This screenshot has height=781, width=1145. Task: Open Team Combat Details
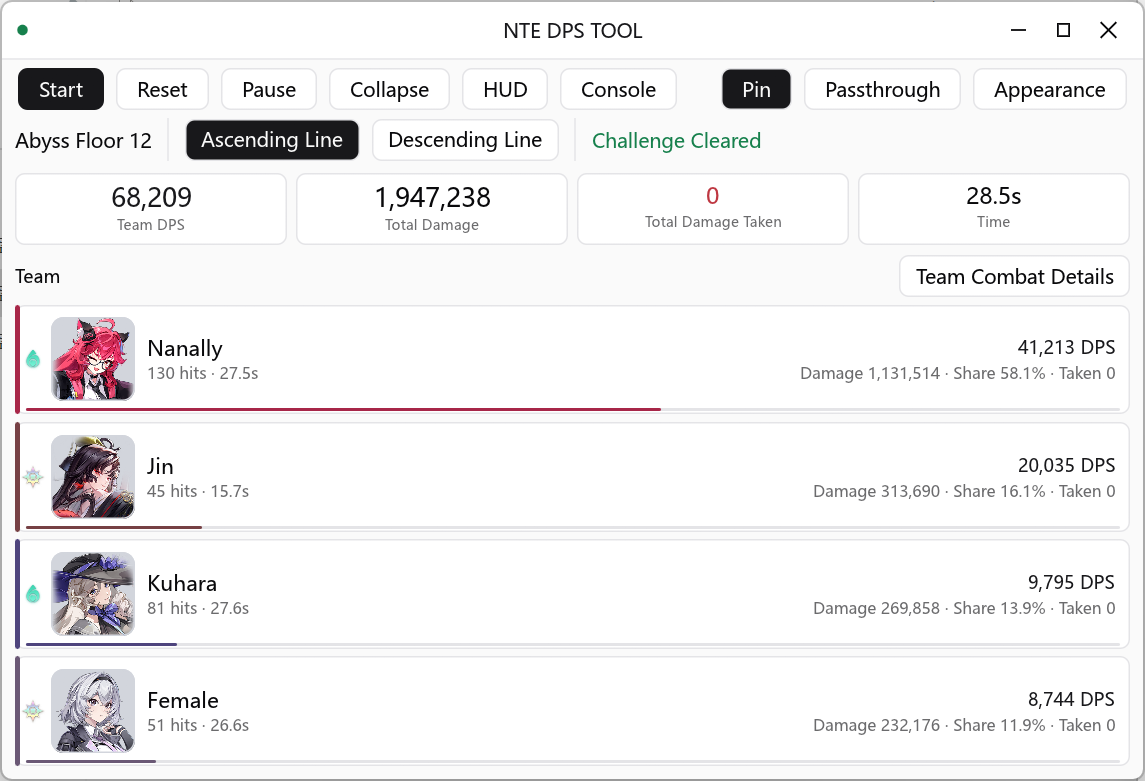coord(1014,276)
